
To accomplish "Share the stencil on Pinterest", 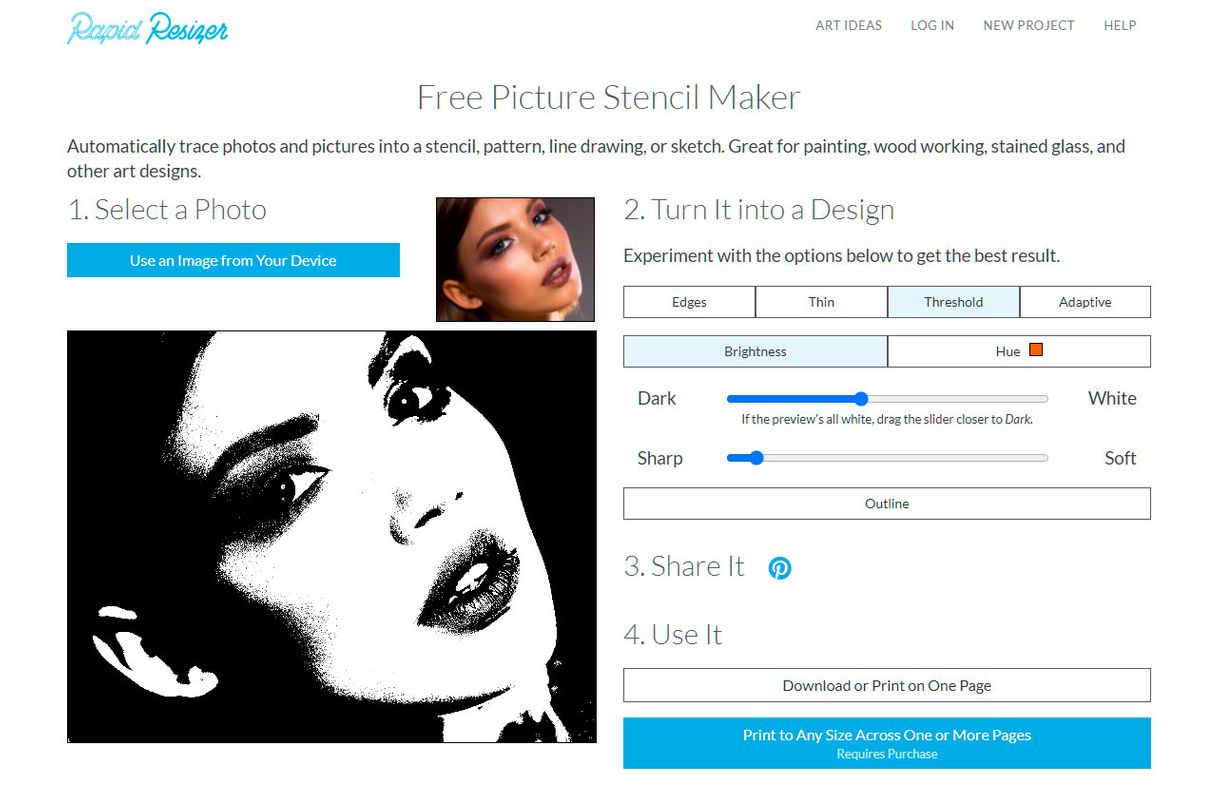I will tap(779, 567).
